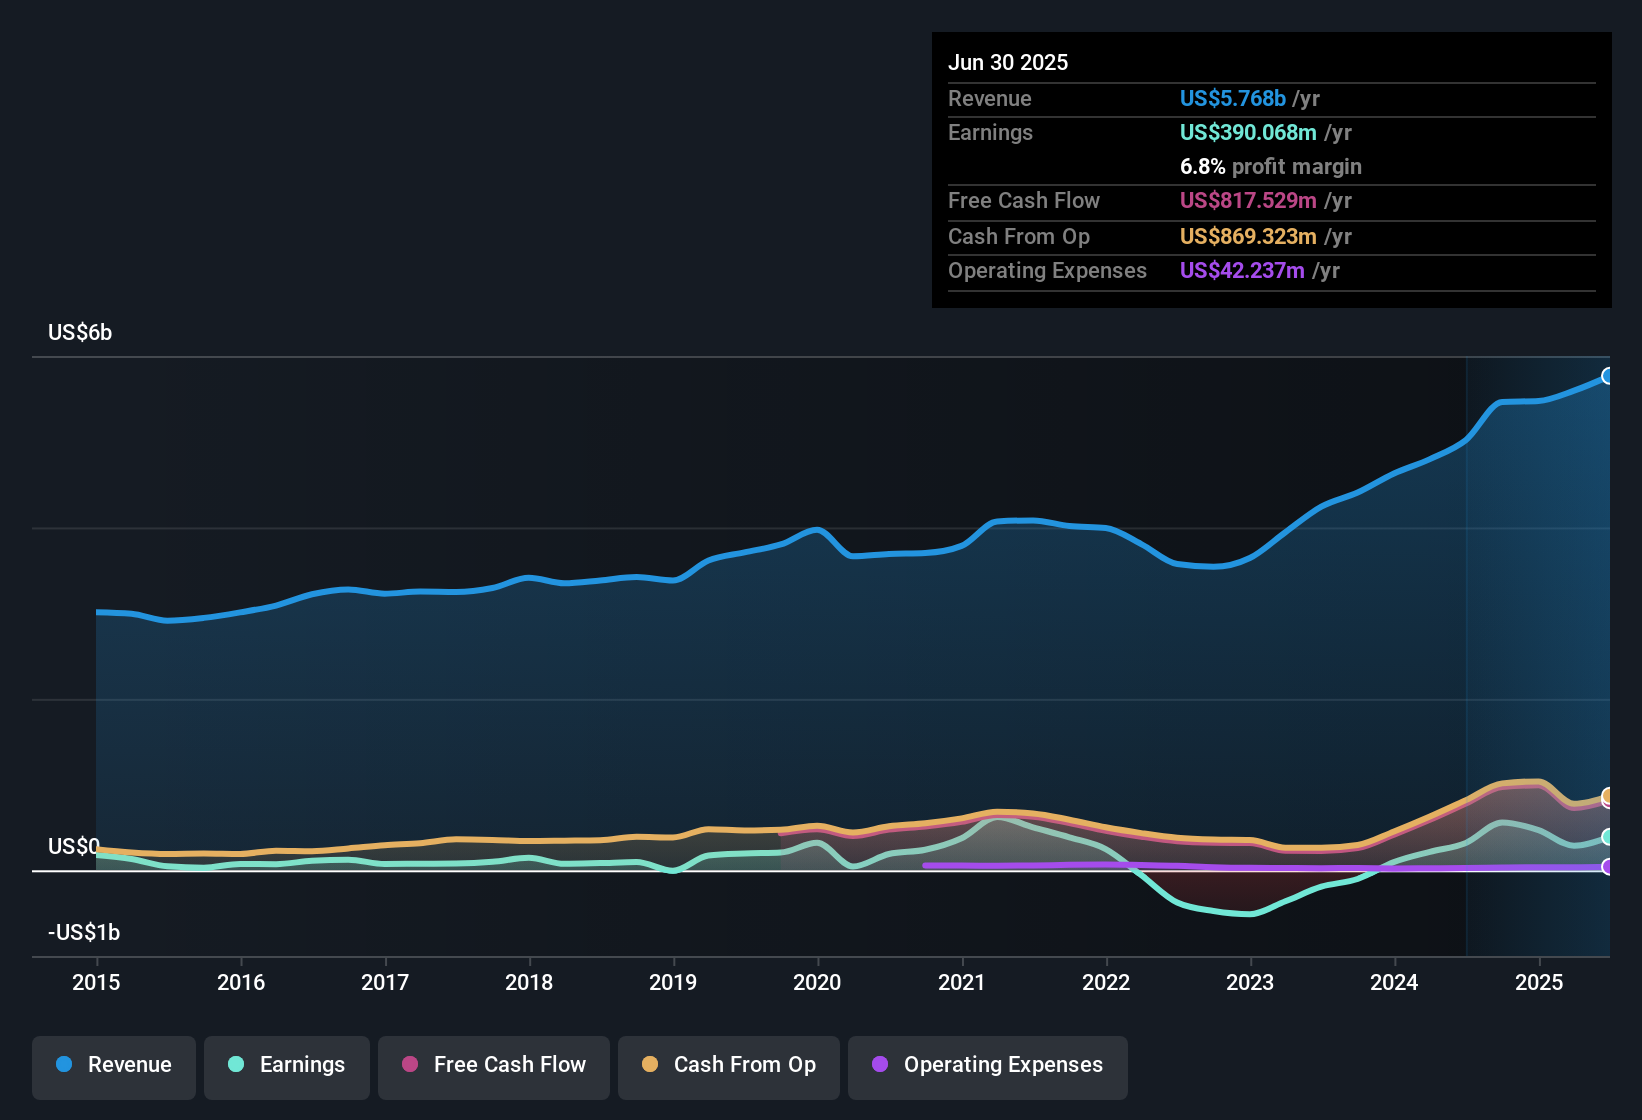This screenshot has width=1642, height=1120.
Task: Click the purple Operating Expenses dot icon
Action: tap(880, 1066)
